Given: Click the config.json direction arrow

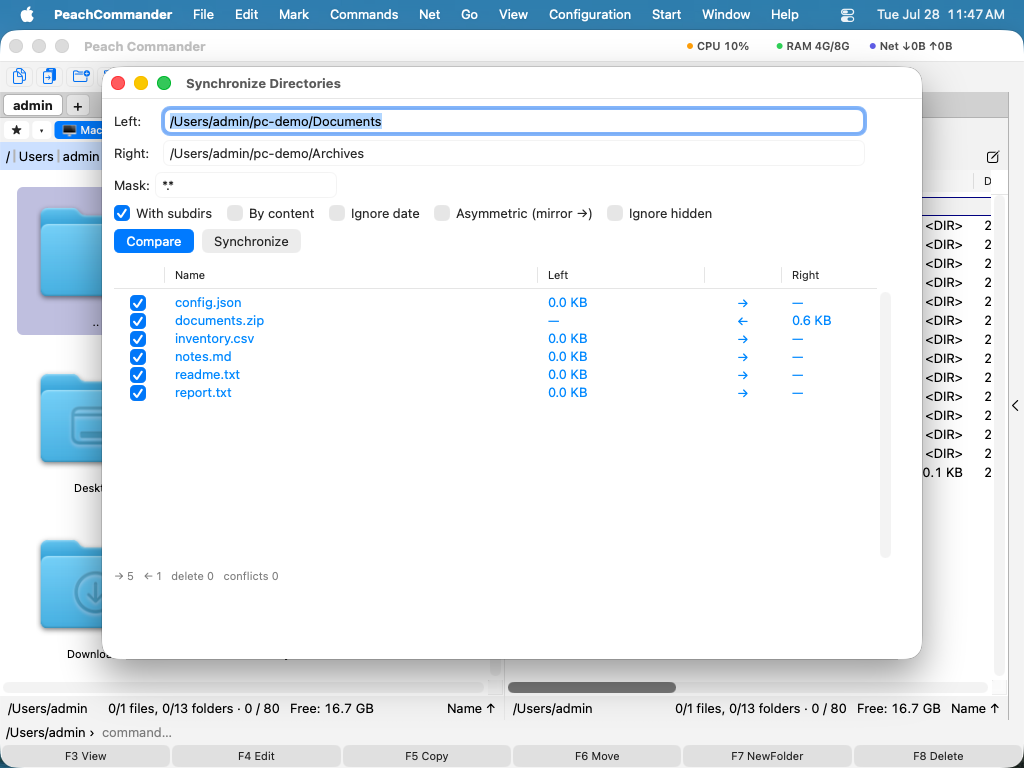Looking at the screenshot, I should pos(743,303).
